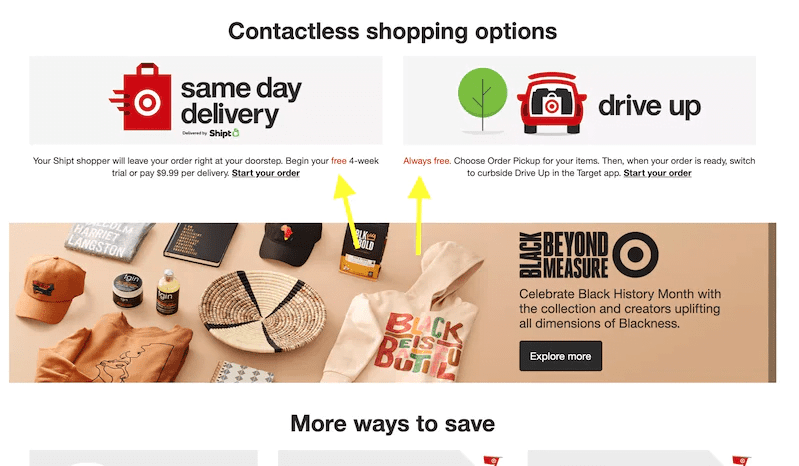Image resolution: width=799 pixels, height=466 pixels.
Task: Click the same day delivery banner
Action: tap(206, 100)
